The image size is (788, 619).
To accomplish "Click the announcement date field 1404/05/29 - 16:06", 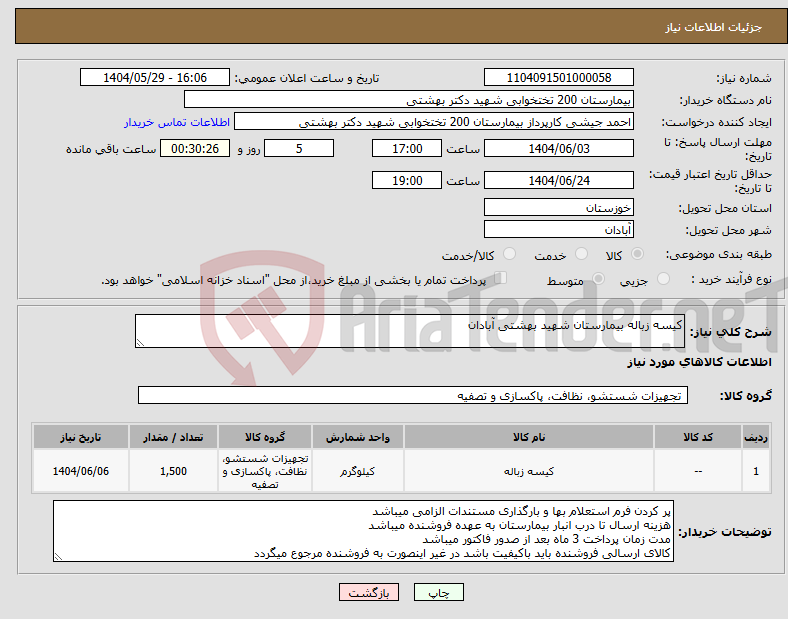I will [x=155, y=77].
